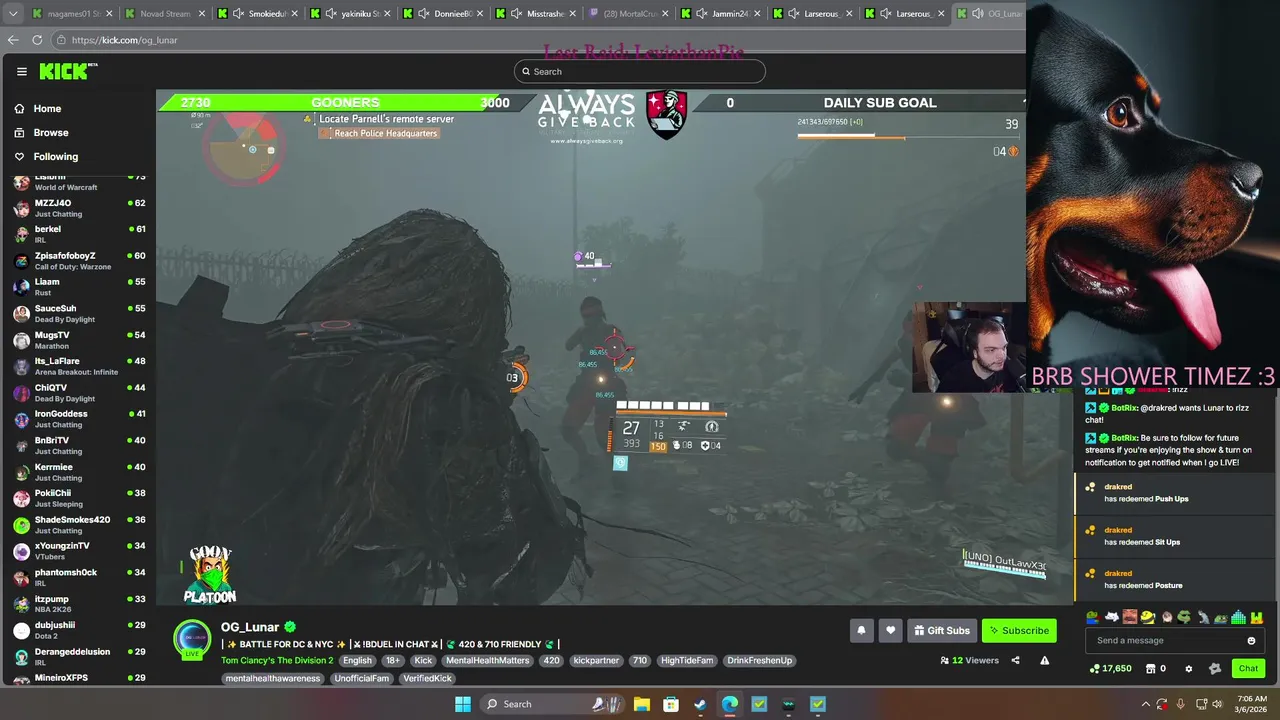
Task: Click the browser address bar URL
Action: pos(124,40)
